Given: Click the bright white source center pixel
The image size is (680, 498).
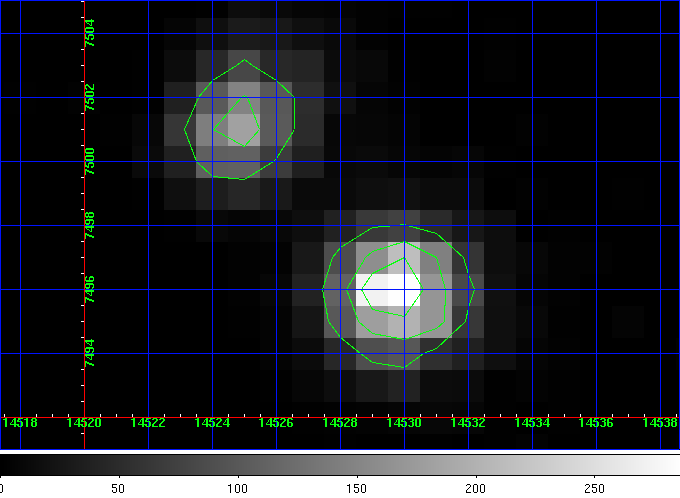Looking at the screenshot, I should pos(404,290).
